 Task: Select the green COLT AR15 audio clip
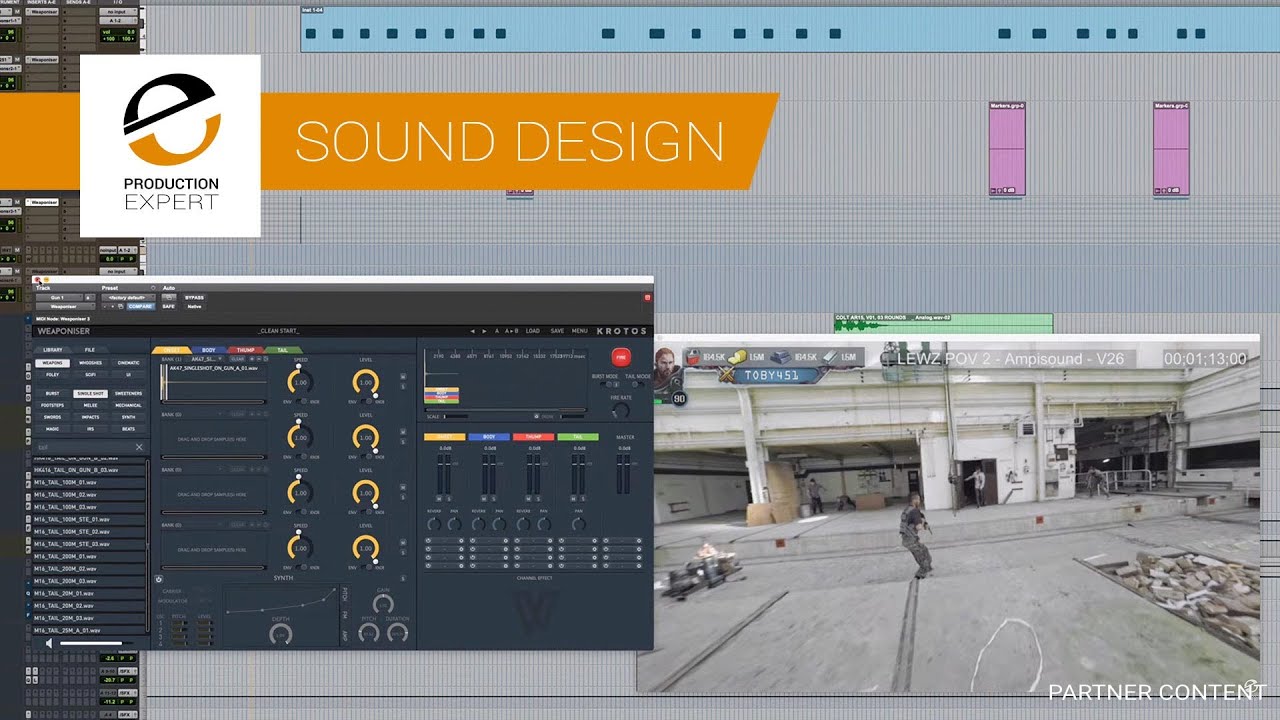pos(943,322)
